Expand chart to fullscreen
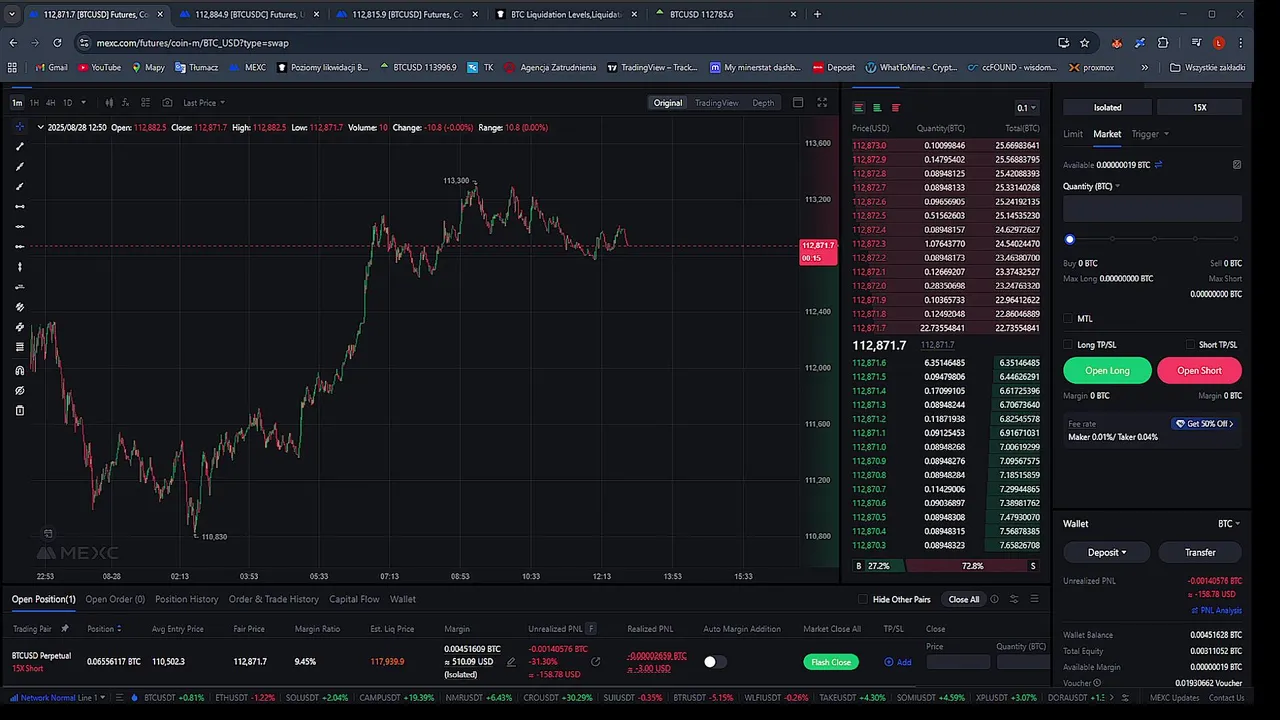This screenshot has height=720, width=1280. (x=822, y=103)
